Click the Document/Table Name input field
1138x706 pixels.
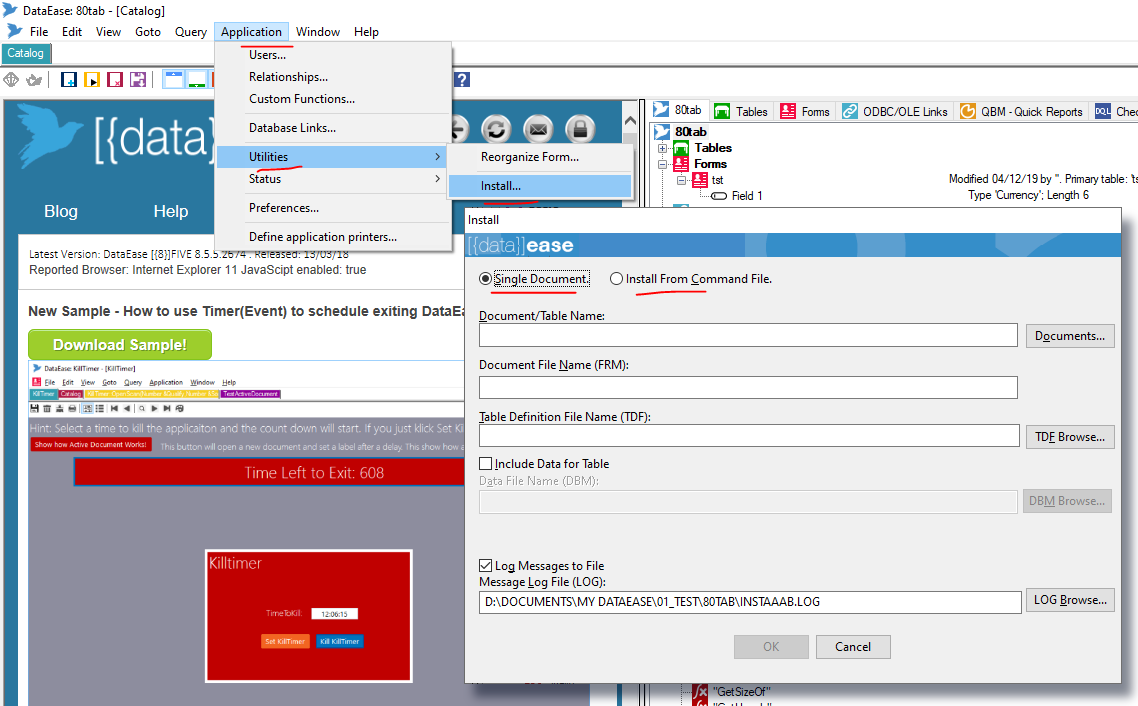[748, 335]
